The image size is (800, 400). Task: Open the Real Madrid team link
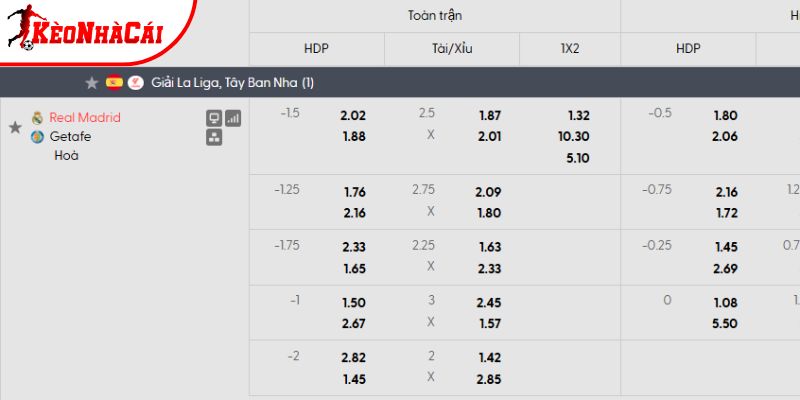[x=85, y=117]
